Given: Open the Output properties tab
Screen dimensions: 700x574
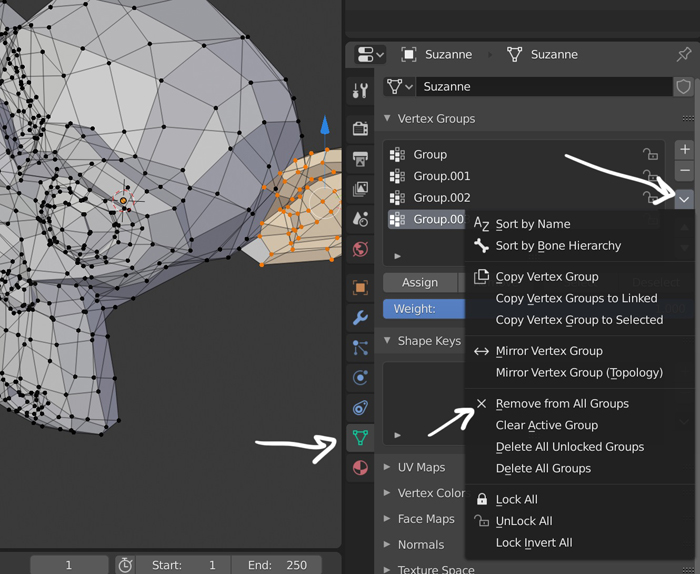Looking at the screenshot, I should coord(360,158).
